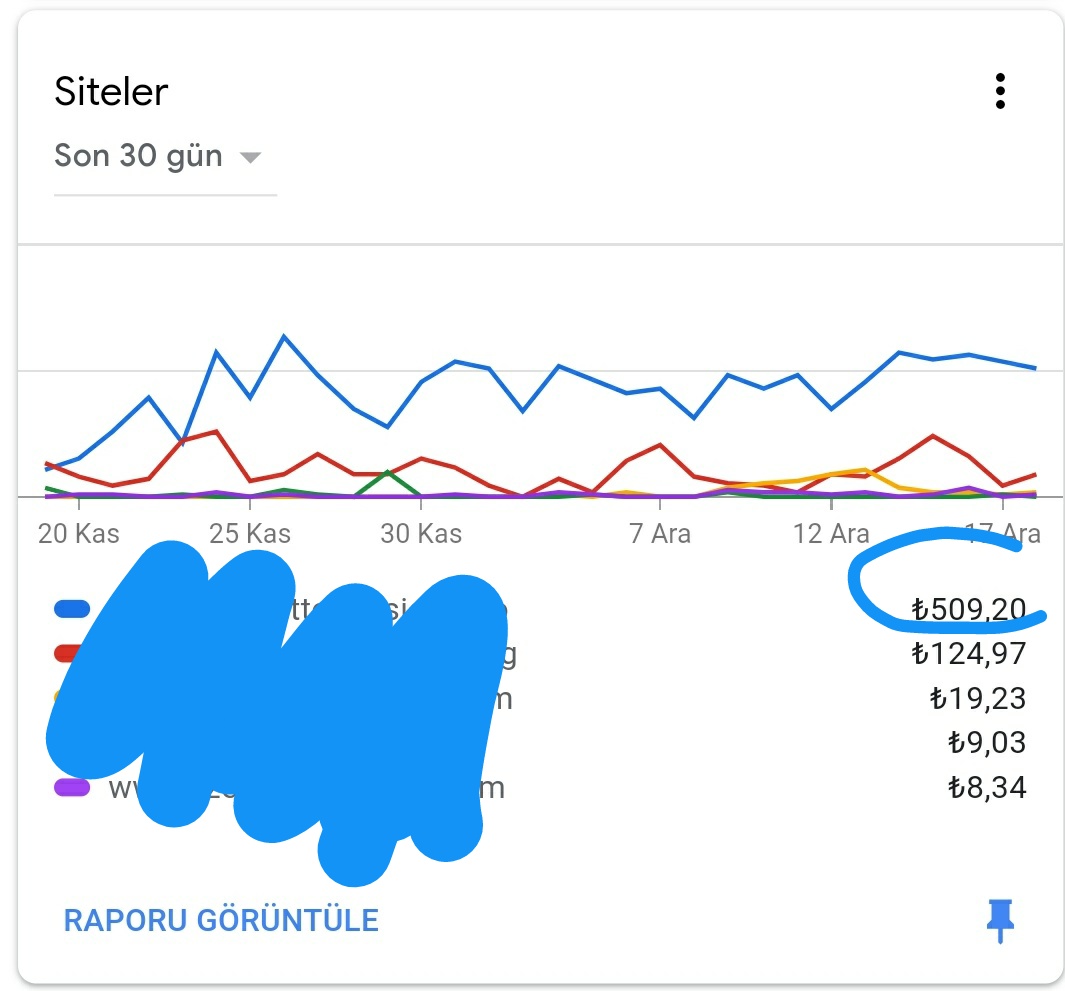
Task: Click the blue legend color swatch
Action: (x=71, y=609)
